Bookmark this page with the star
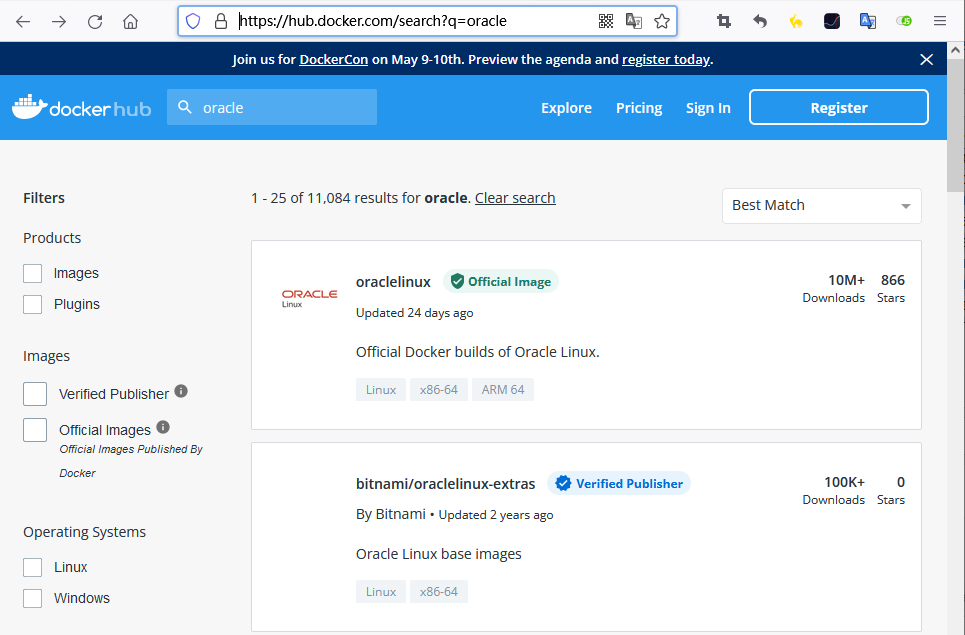This screenshot has height=635, width=965. click(662, 22)
